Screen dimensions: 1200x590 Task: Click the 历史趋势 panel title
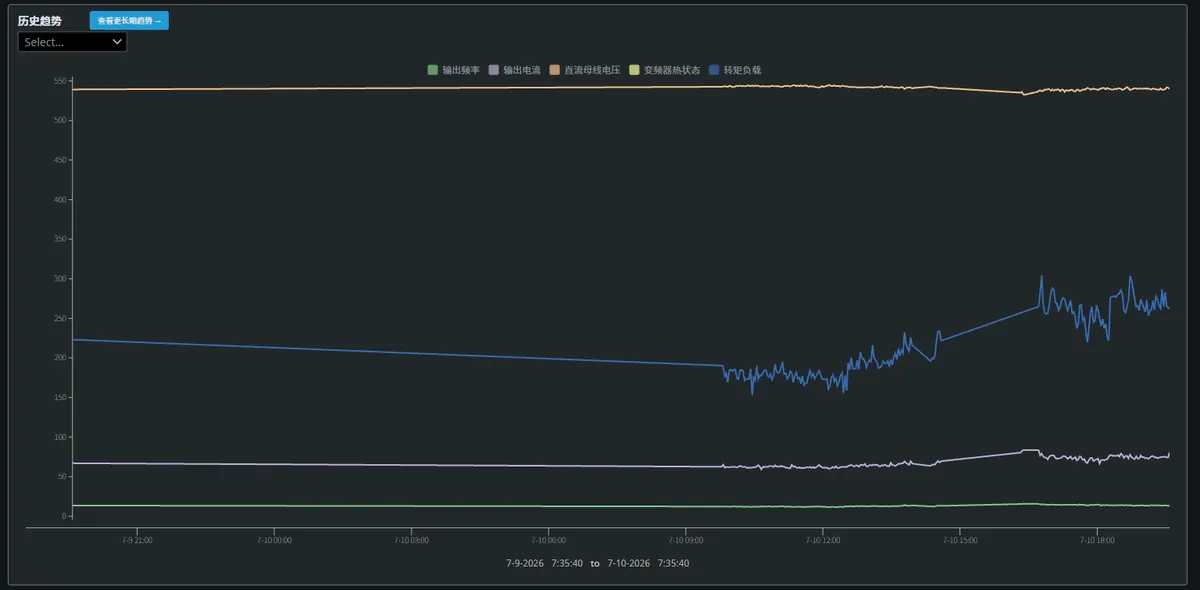pyautogui.click(x=38, y=20)
